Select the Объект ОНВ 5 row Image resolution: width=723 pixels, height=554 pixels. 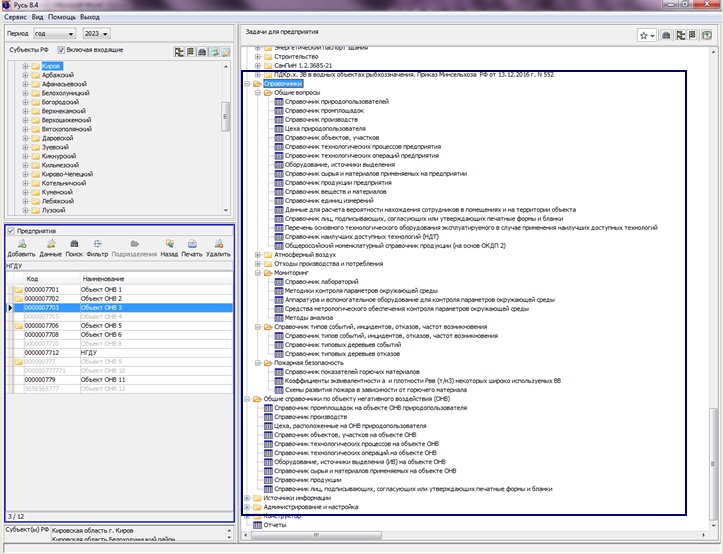(101, 326)
